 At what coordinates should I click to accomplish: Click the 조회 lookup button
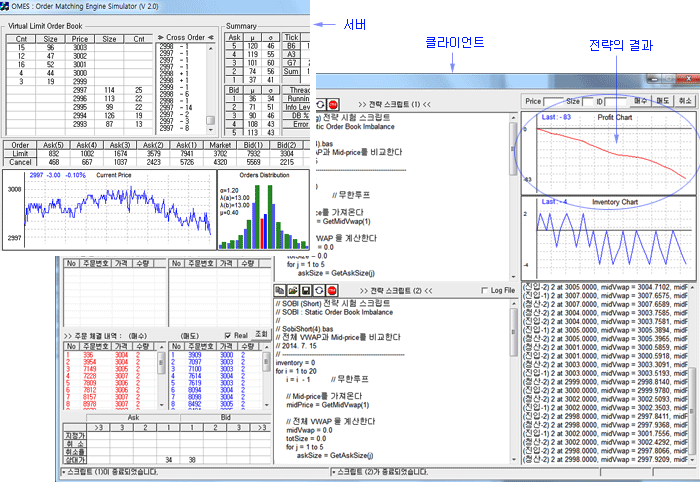click(x=261, y=334)
